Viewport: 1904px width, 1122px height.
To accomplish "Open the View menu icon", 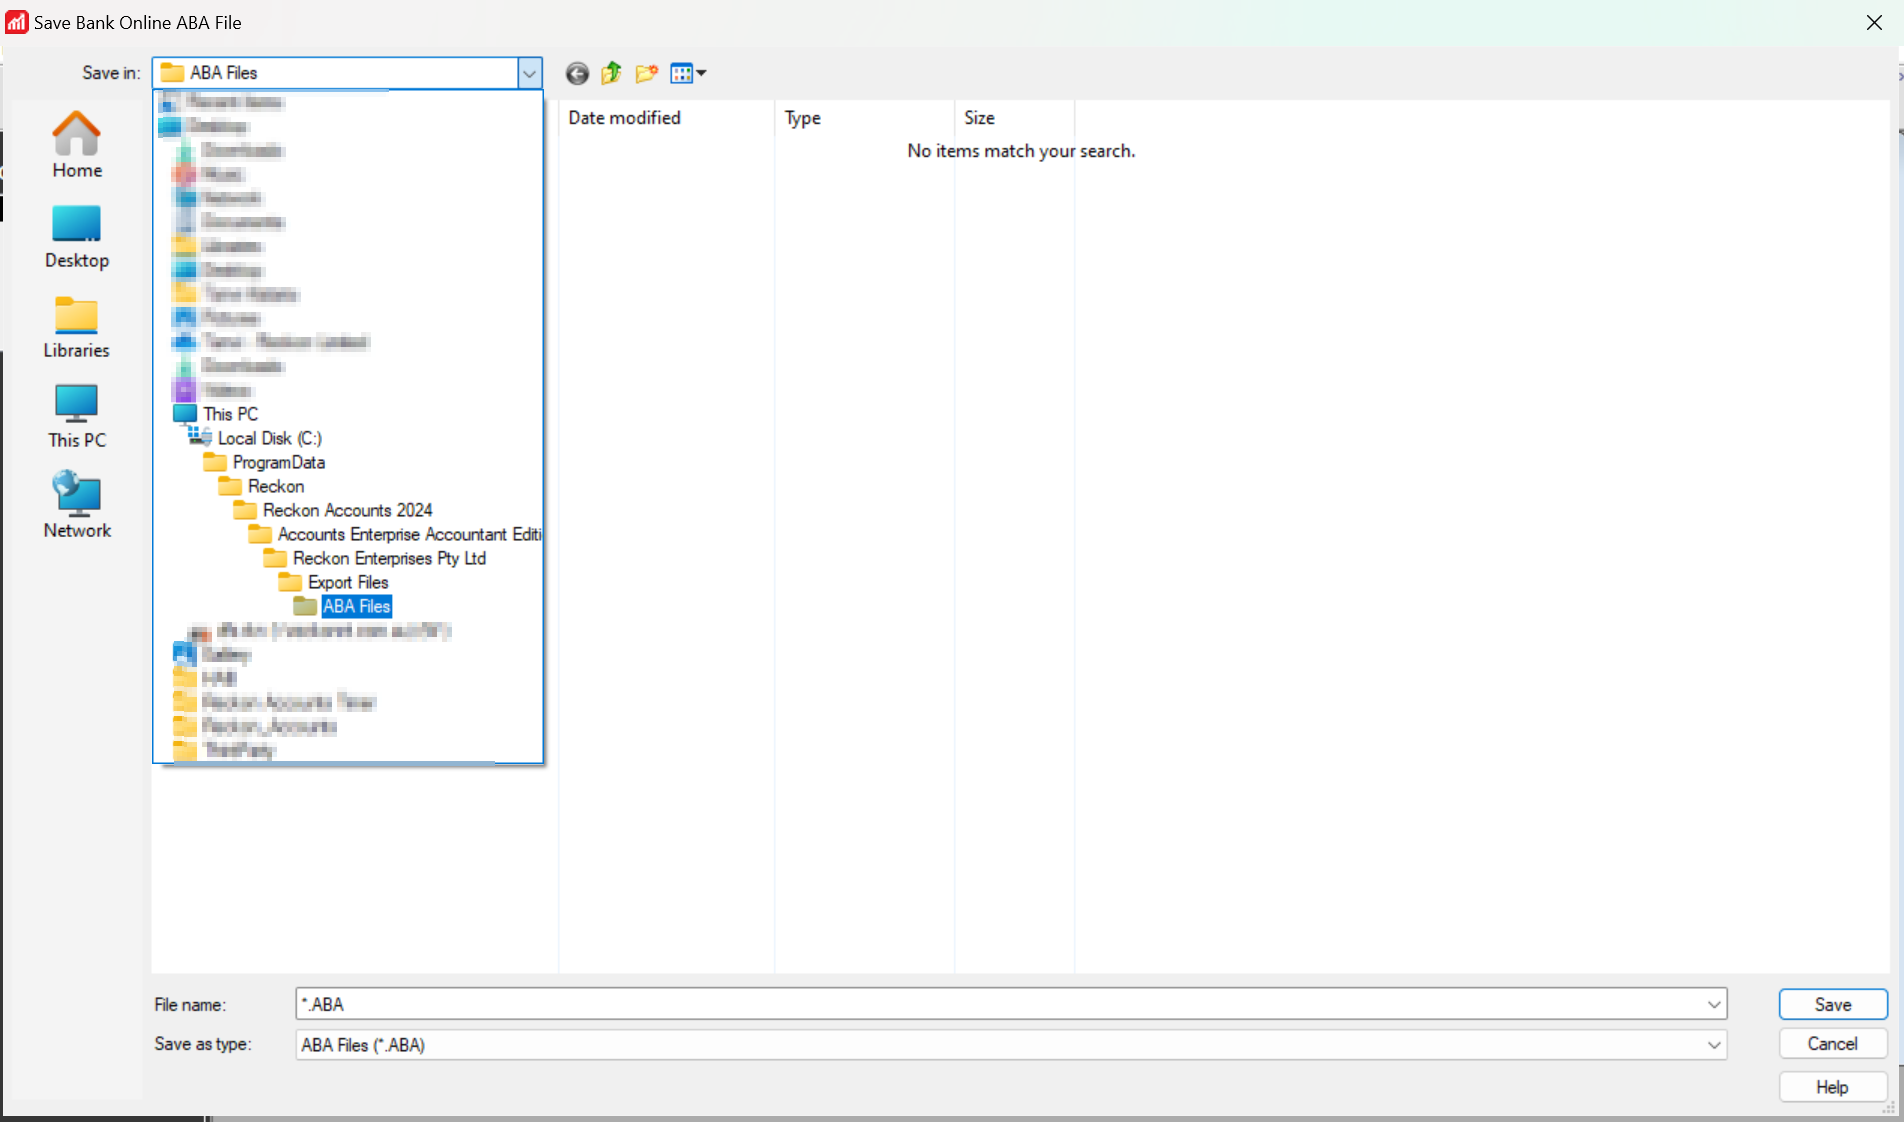I will coord(688,73).
